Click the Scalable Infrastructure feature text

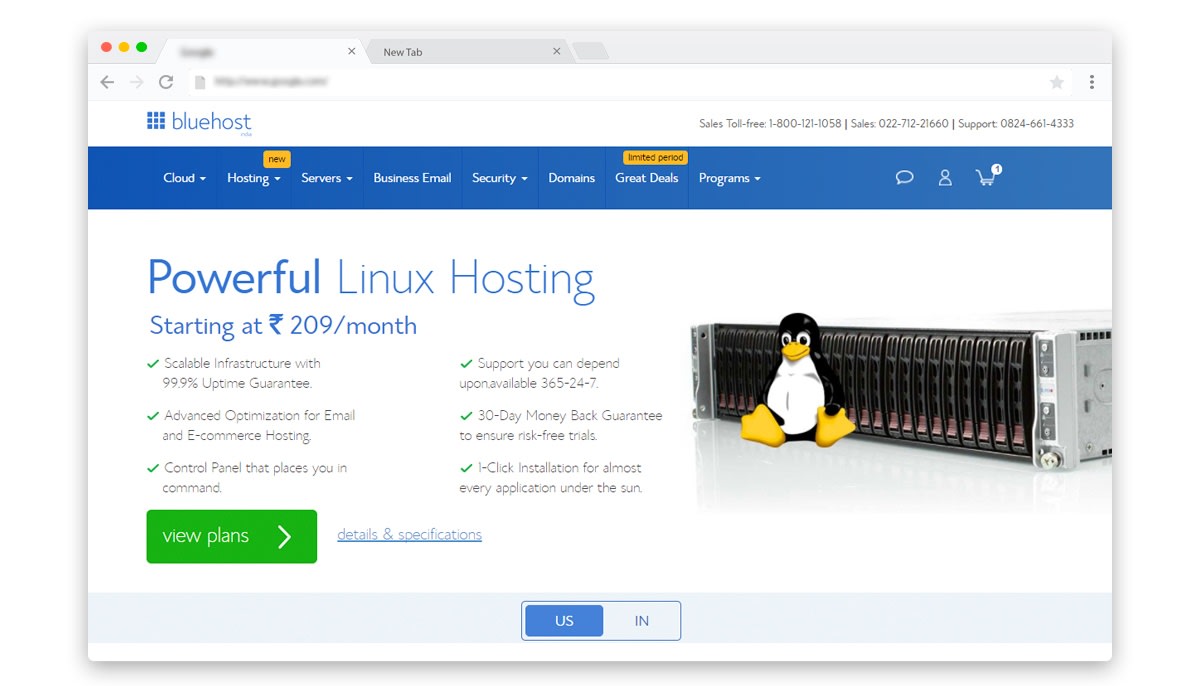234,373
